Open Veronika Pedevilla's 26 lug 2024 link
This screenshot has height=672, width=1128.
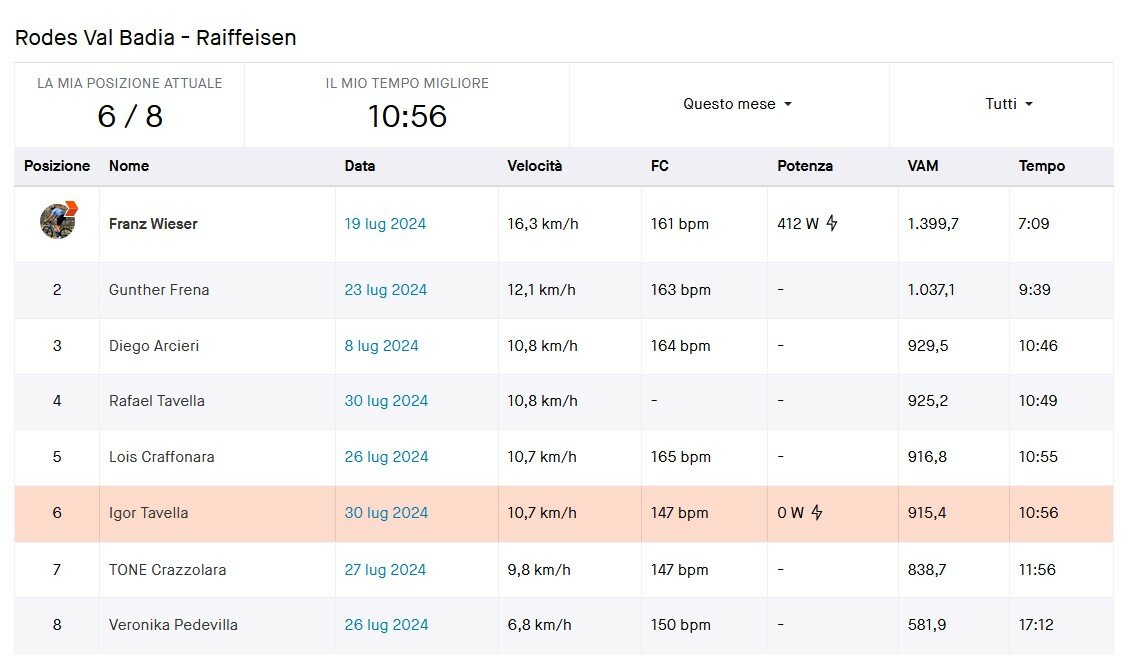[386, 625]
